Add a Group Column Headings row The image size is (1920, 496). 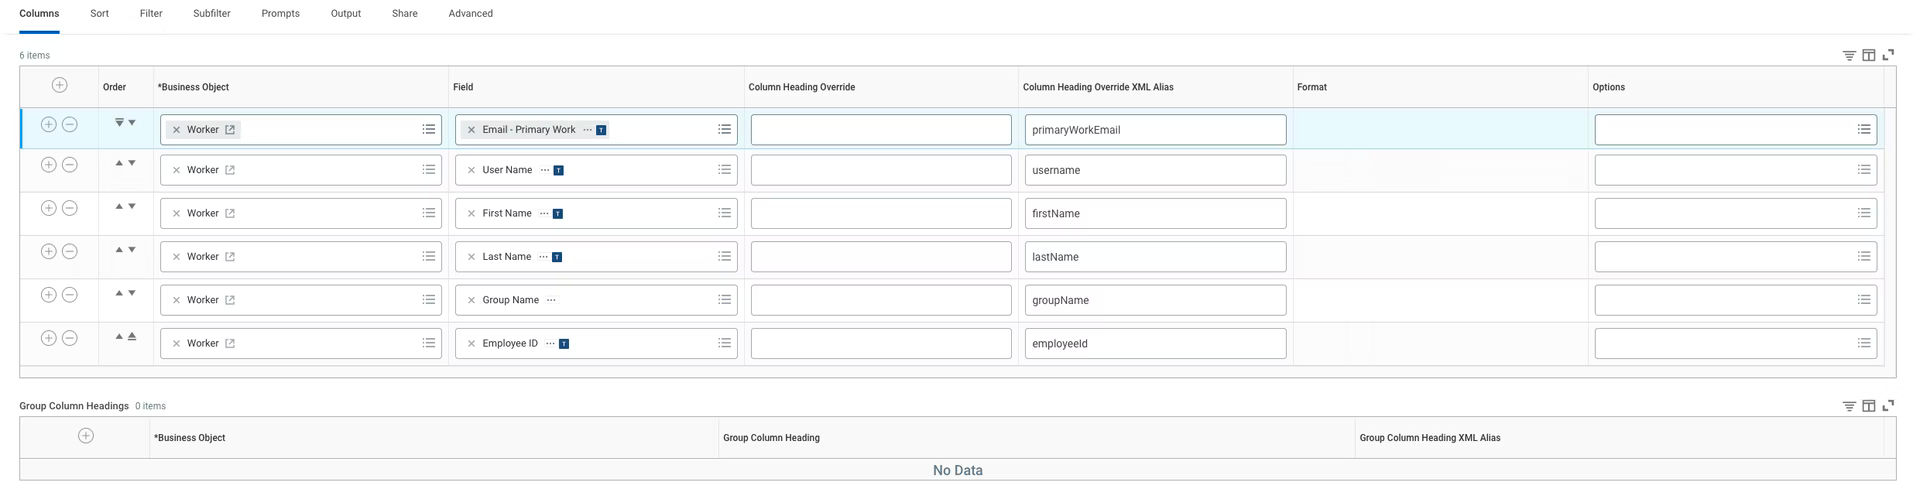click(86, 436)
